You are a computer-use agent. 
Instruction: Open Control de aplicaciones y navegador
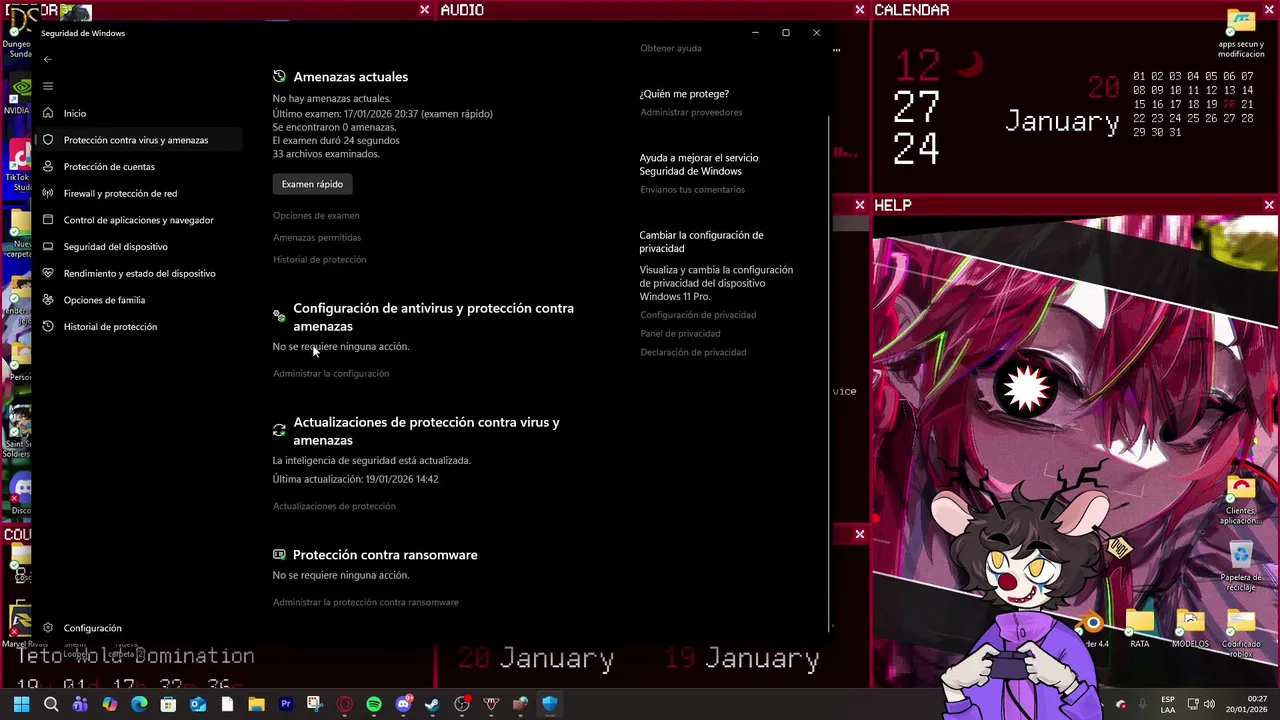(138, 220)
